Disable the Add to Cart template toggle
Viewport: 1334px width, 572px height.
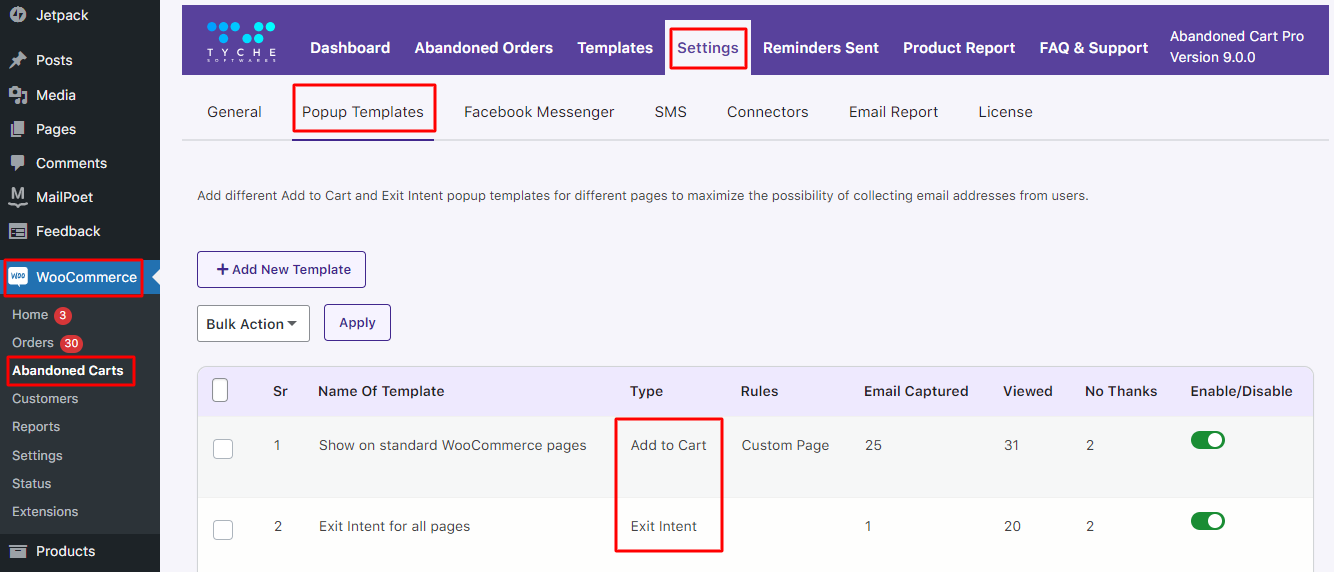click(x=1208, y=440)
